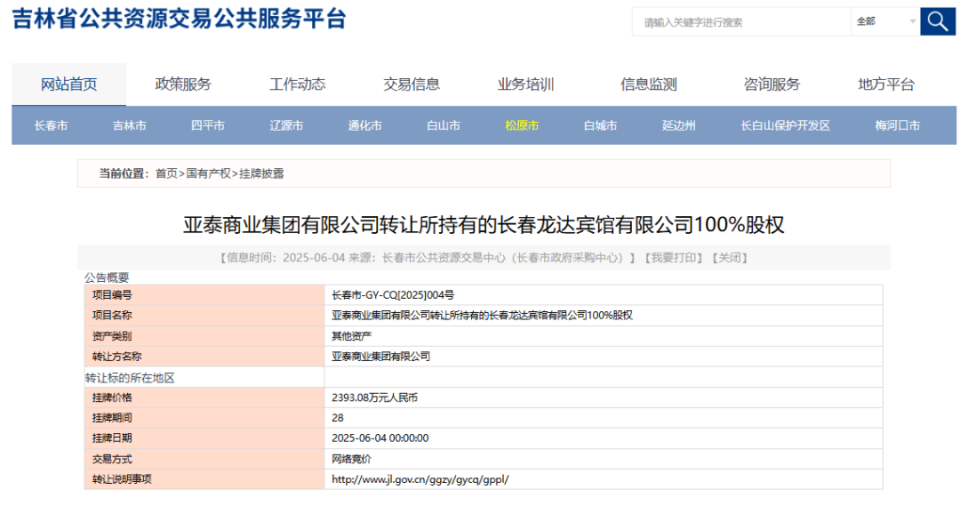Image resolution: width=960 pixels, height=514 pixels.
Task: Click trading method value 网络竞价
Action: pyautogui.click(x=351, y=459)
